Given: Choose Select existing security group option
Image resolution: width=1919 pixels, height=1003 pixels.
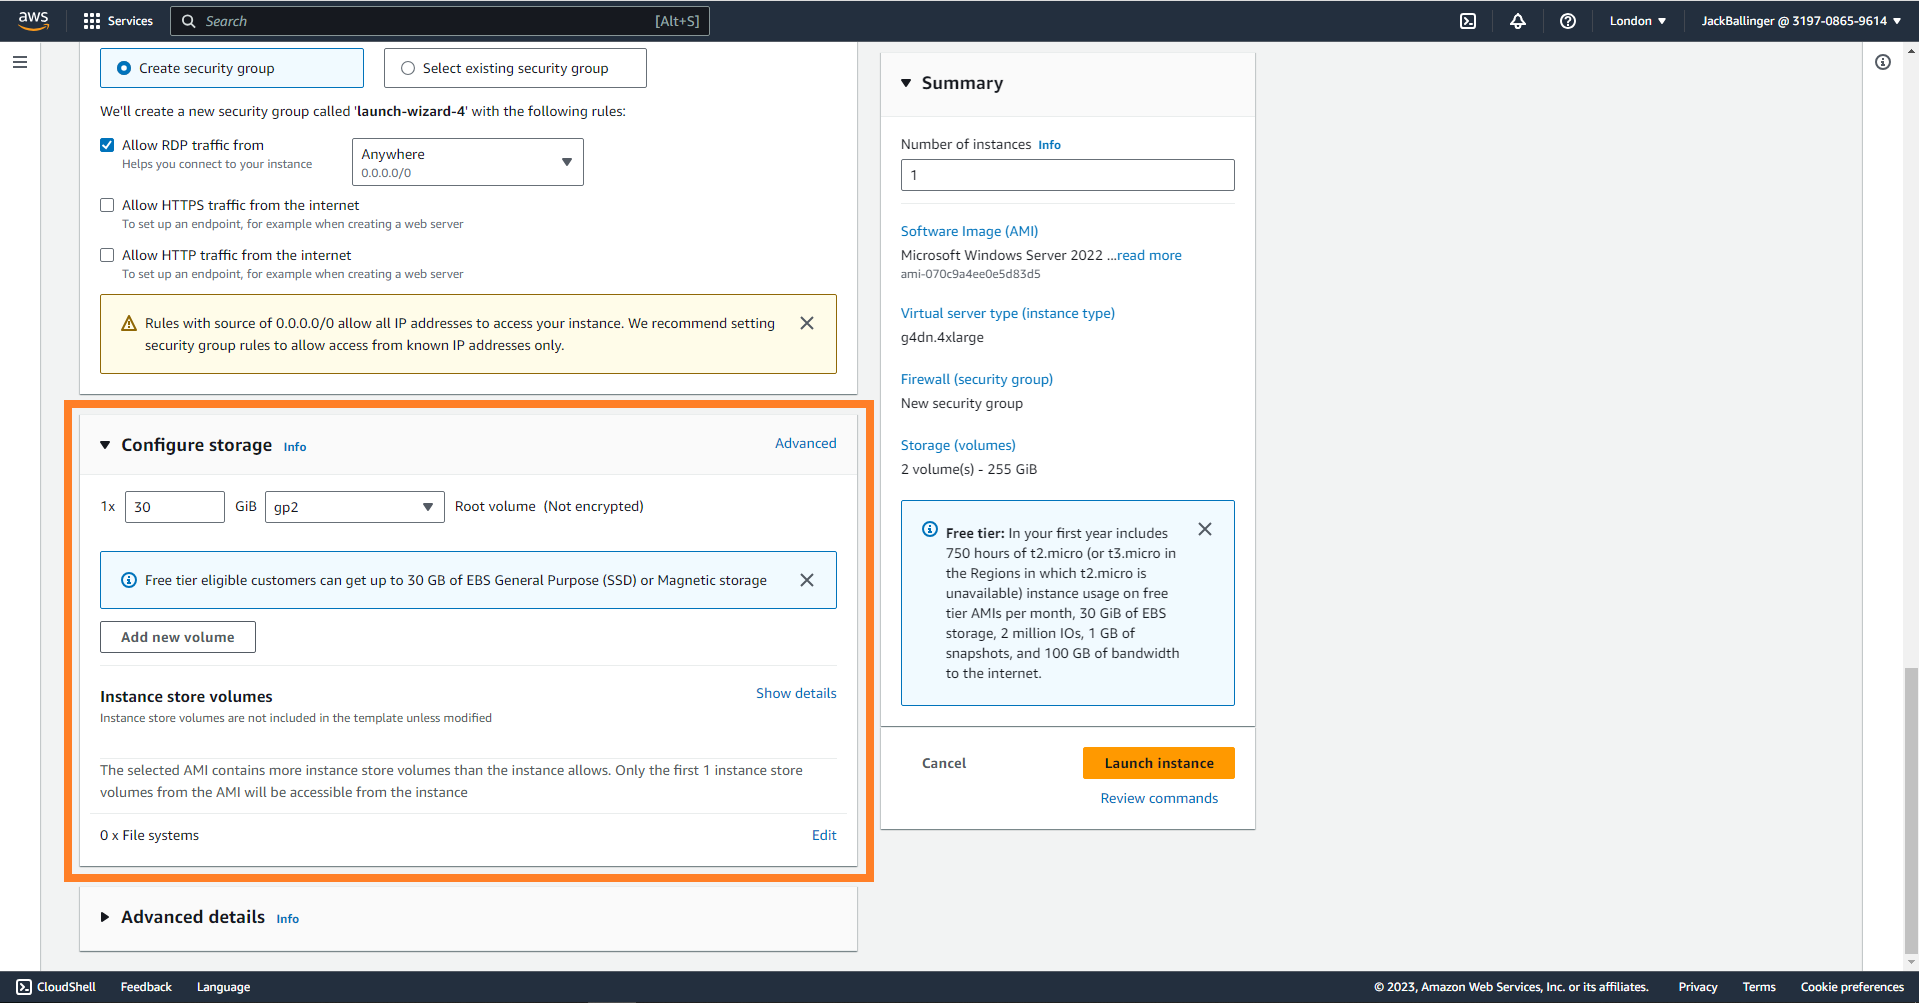Looking at the screenshot, I should 408,68.
